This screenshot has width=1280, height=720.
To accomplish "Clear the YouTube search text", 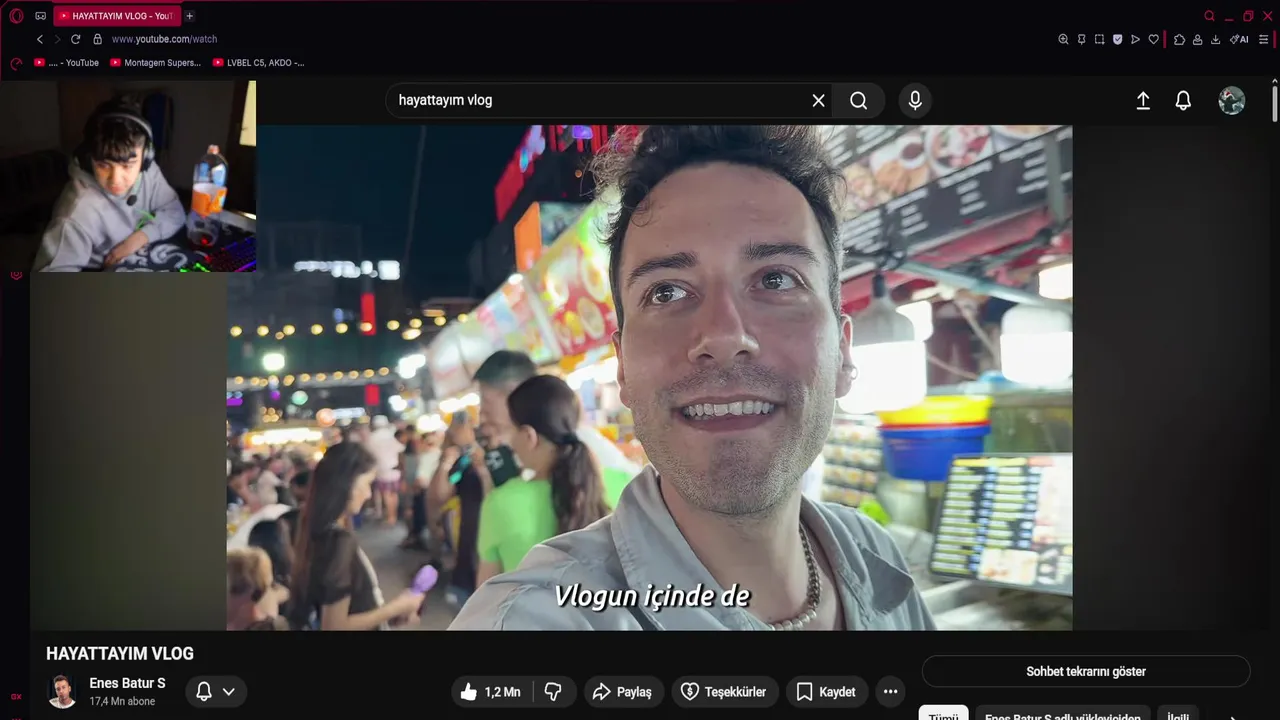I will [x=818, y=100].
